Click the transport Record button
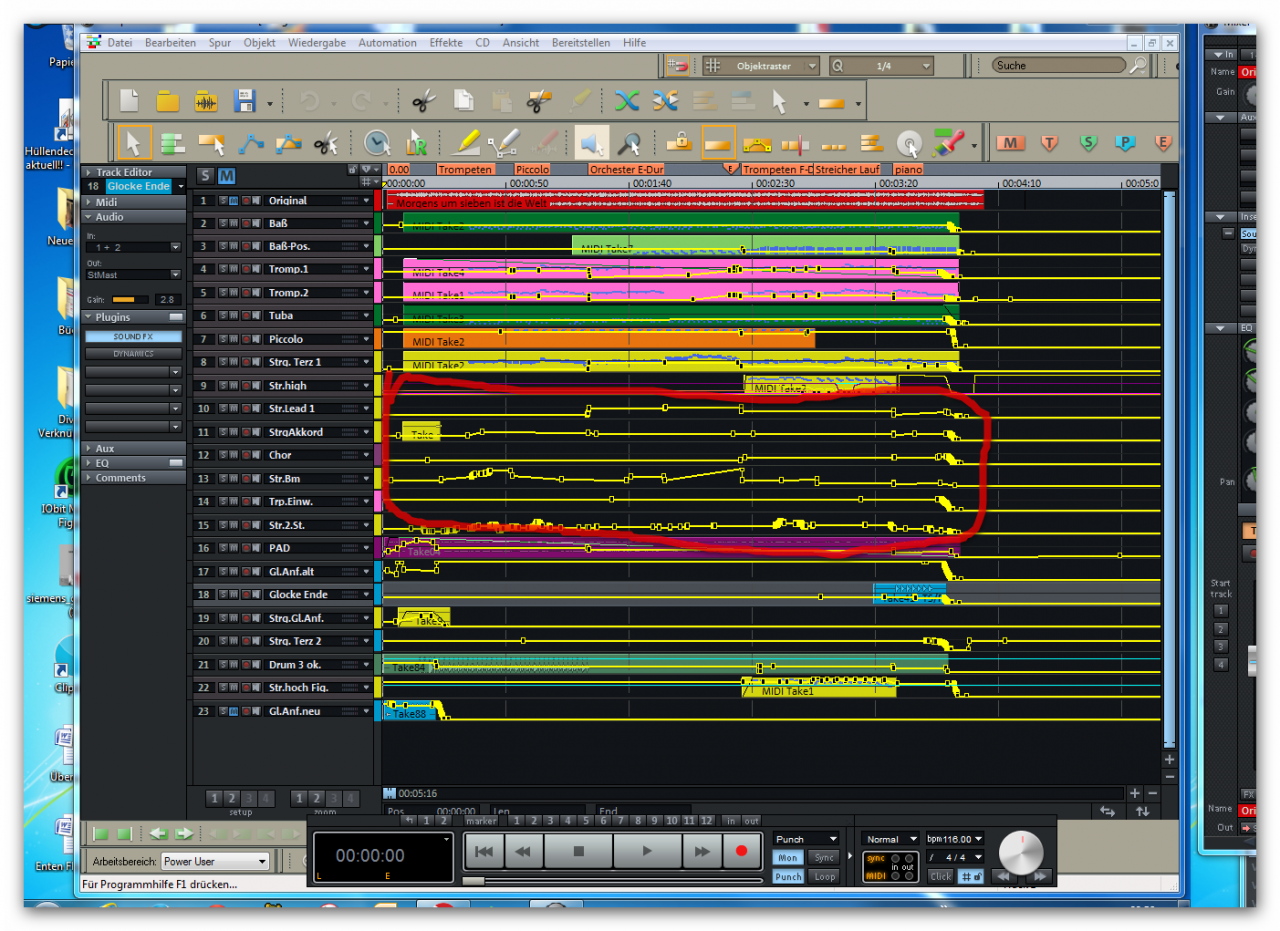The width and height of the screenshot is (1280, 931). coord(741,851)
